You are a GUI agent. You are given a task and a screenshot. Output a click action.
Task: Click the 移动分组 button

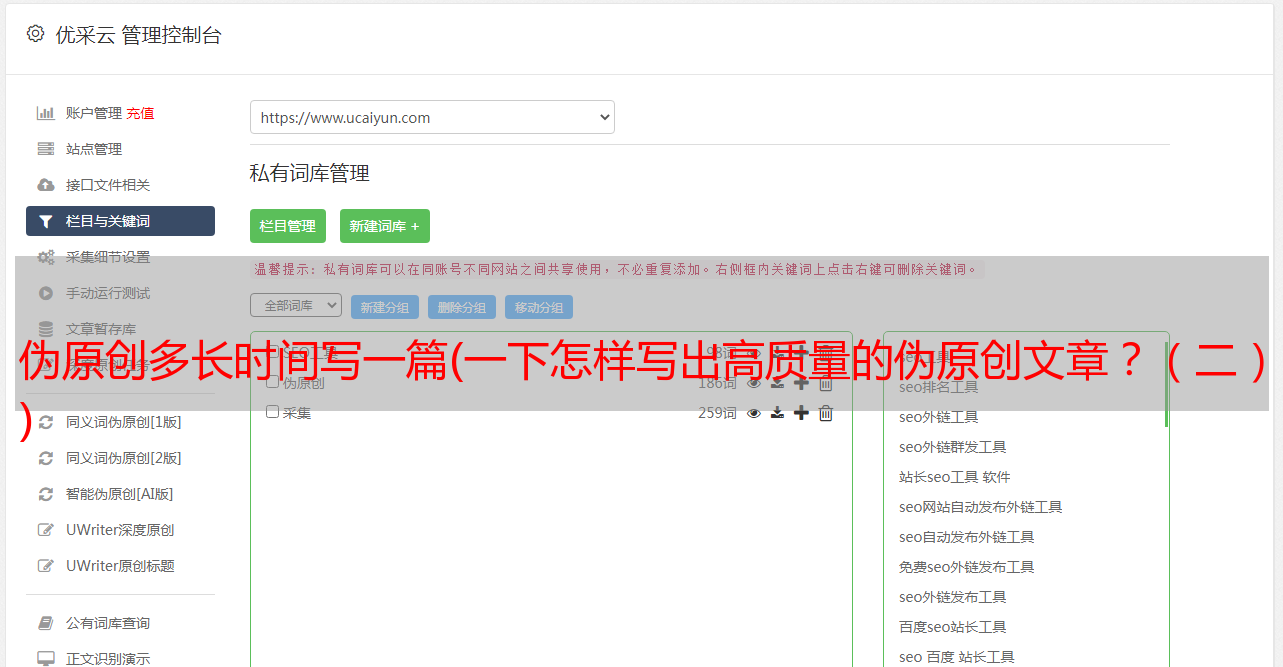(x=539, y=307)
